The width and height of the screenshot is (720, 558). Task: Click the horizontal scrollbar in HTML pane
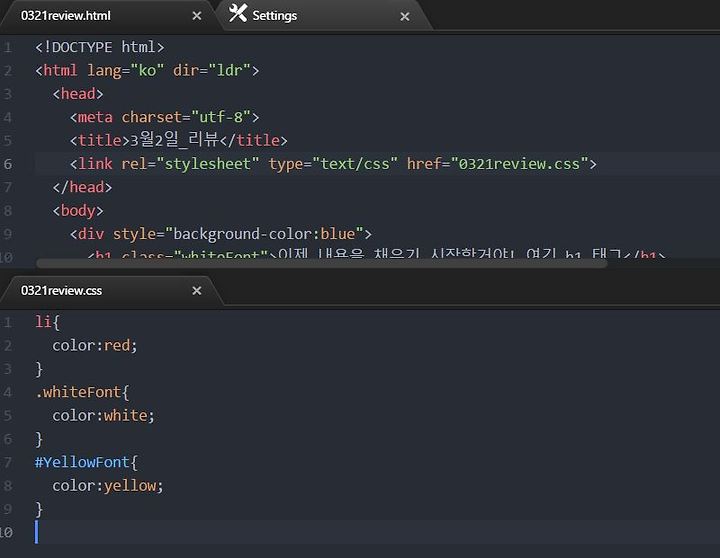321,263
